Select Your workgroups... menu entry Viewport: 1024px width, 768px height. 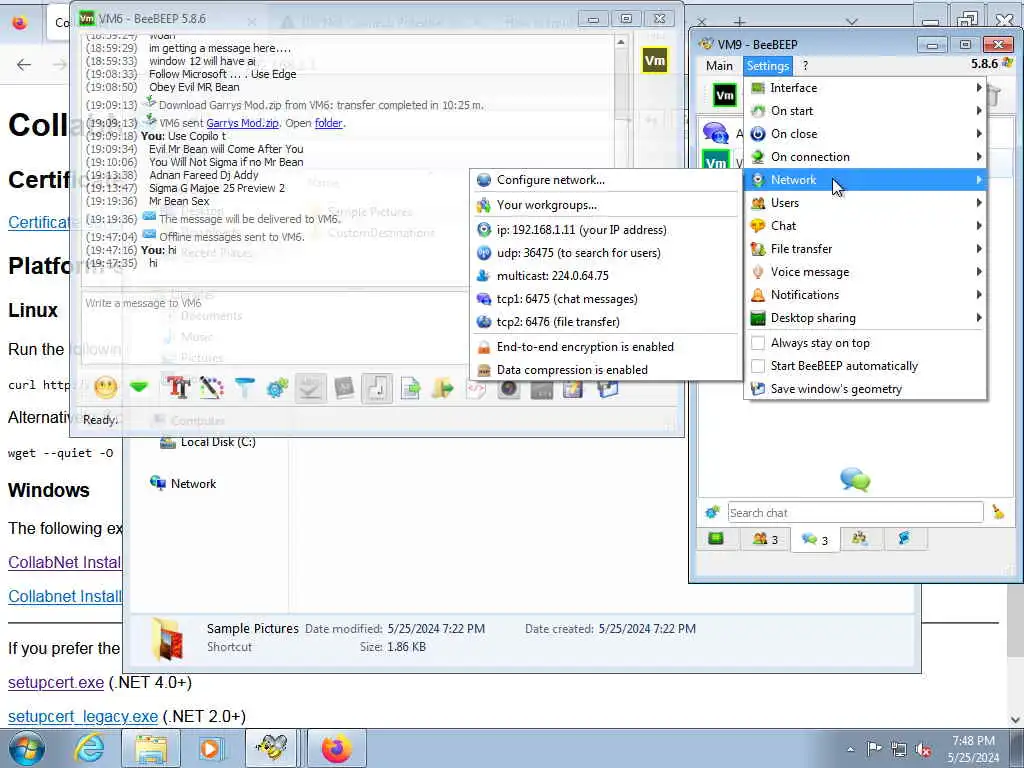(606, 205)
